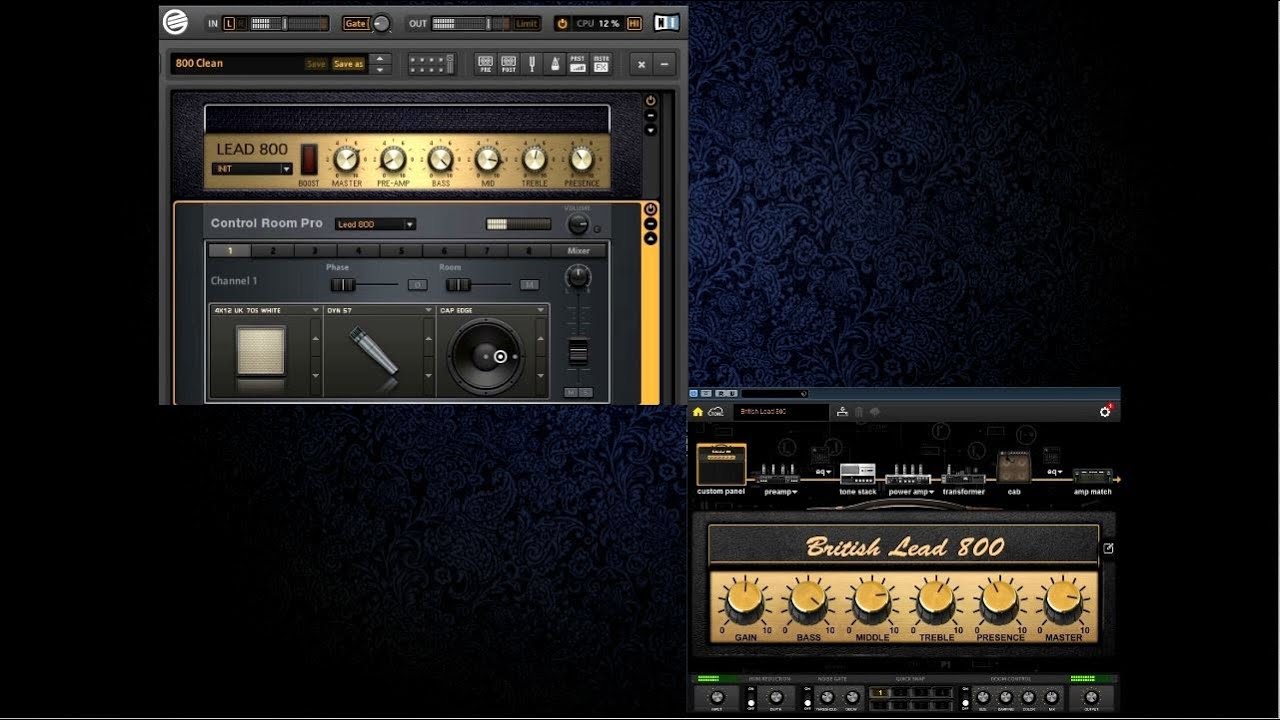Enable the Gate button in Guitar Rig

[354, 23]
